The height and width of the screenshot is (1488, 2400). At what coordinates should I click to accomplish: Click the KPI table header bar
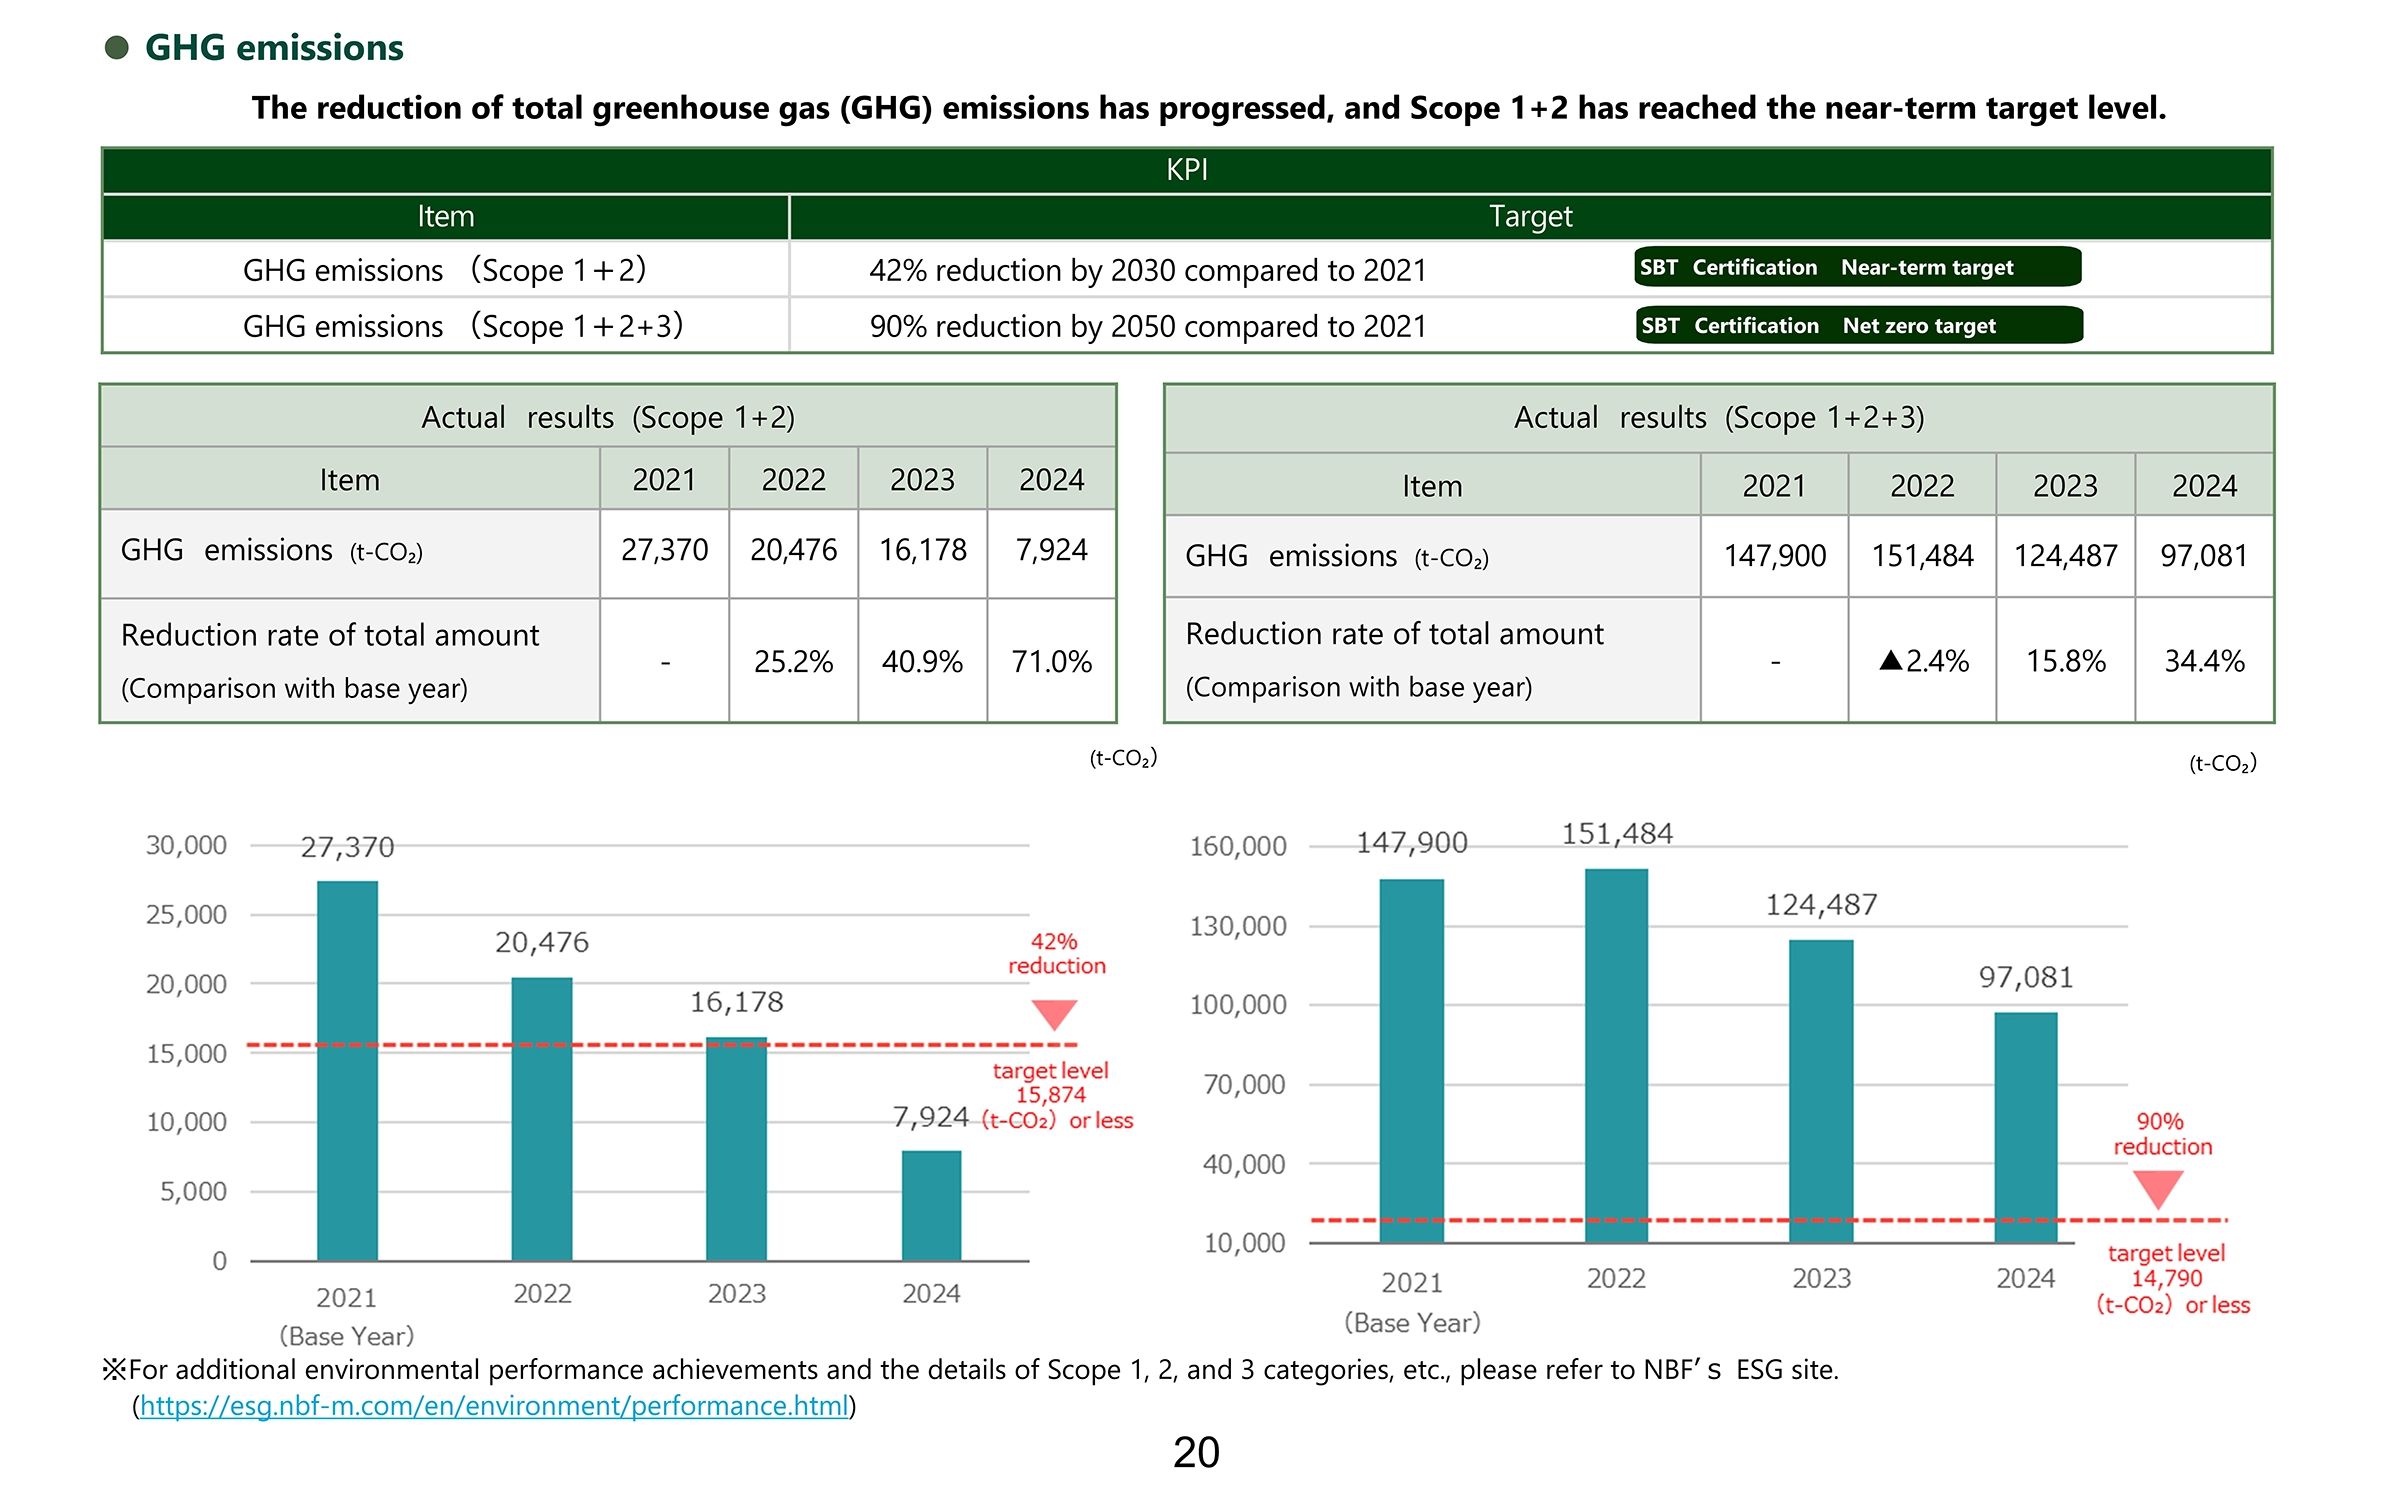pyautogui.click(x=1187, y=170)
